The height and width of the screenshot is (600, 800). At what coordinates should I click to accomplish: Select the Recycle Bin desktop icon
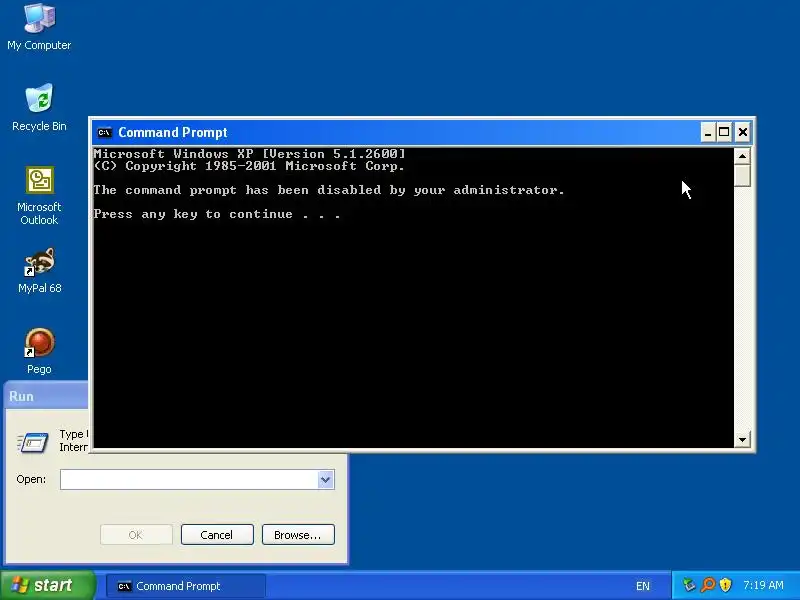[x=39, y=107]
